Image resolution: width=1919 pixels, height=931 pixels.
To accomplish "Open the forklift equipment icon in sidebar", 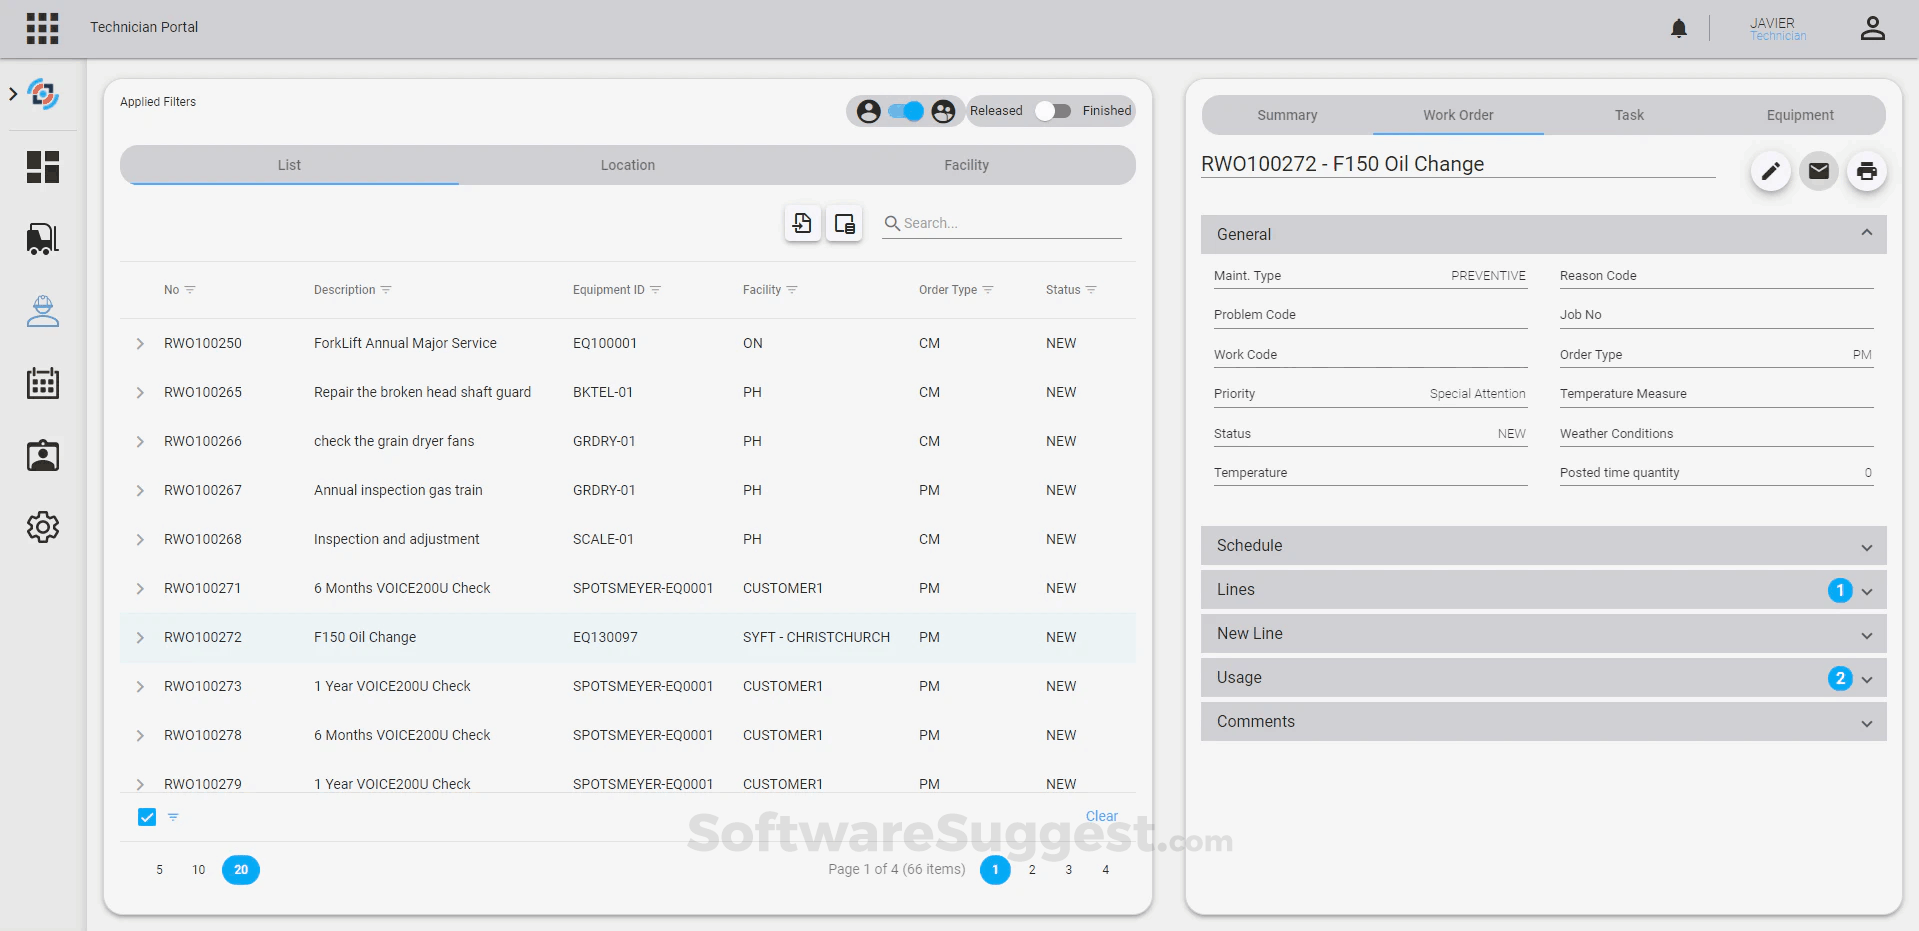I will pos(42,239).
